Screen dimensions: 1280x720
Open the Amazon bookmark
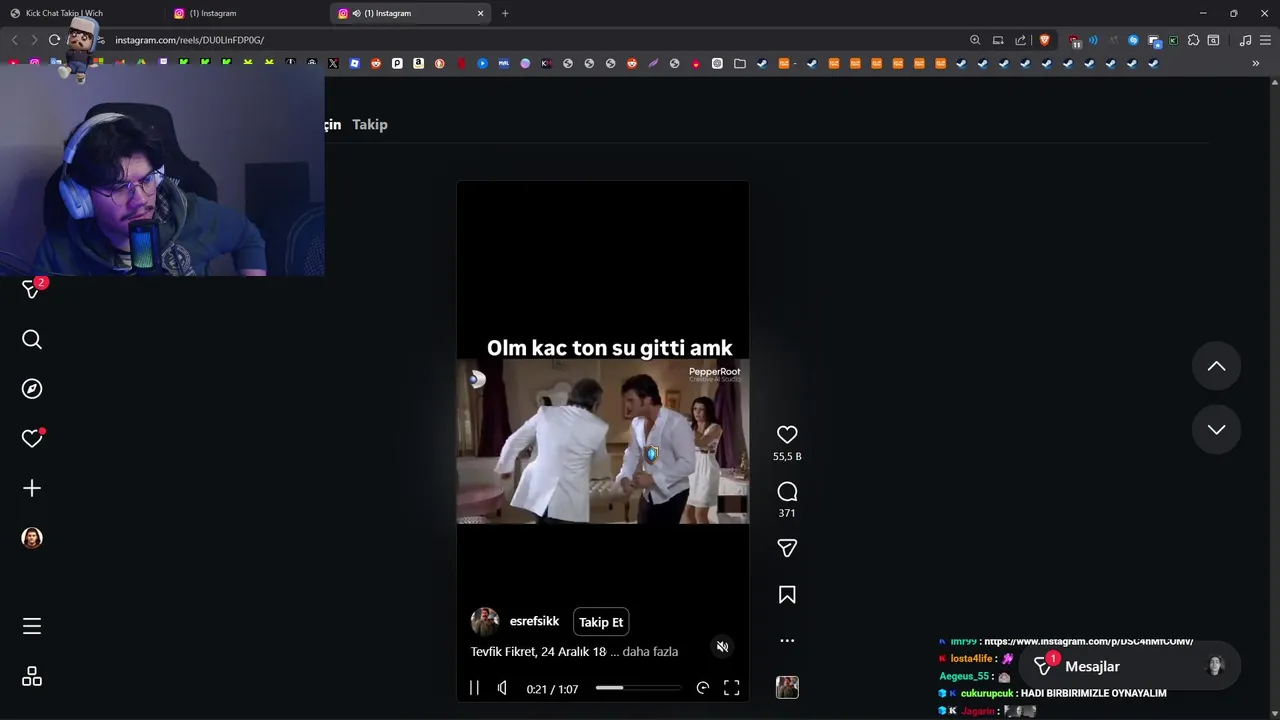click(418, 63)
